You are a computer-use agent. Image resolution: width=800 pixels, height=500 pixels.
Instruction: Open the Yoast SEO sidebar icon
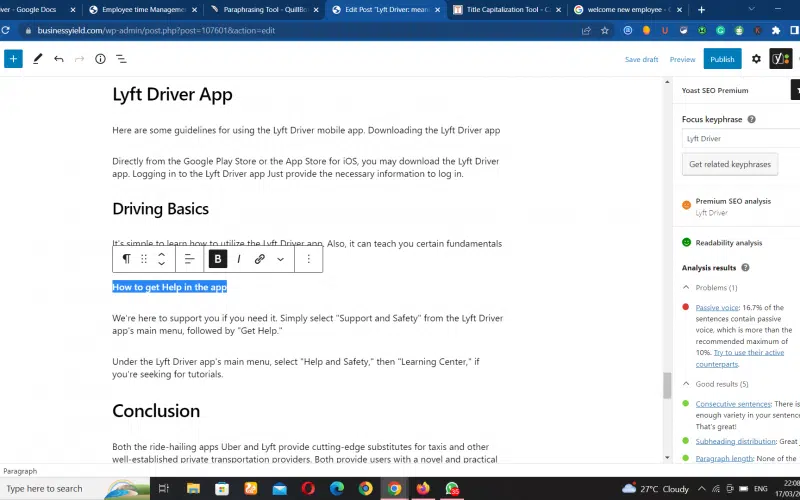[x=780, y=59]
